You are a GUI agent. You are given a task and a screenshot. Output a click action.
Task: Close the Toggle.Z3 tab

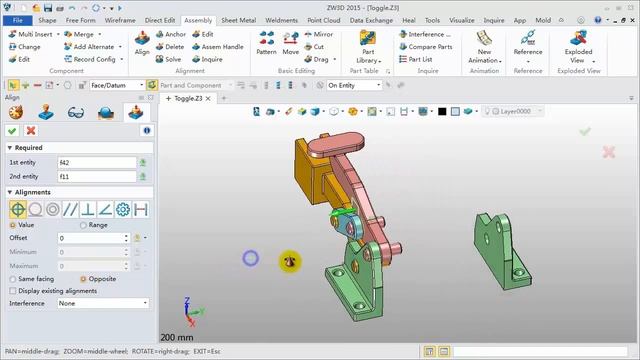click(x=208, y=98)
